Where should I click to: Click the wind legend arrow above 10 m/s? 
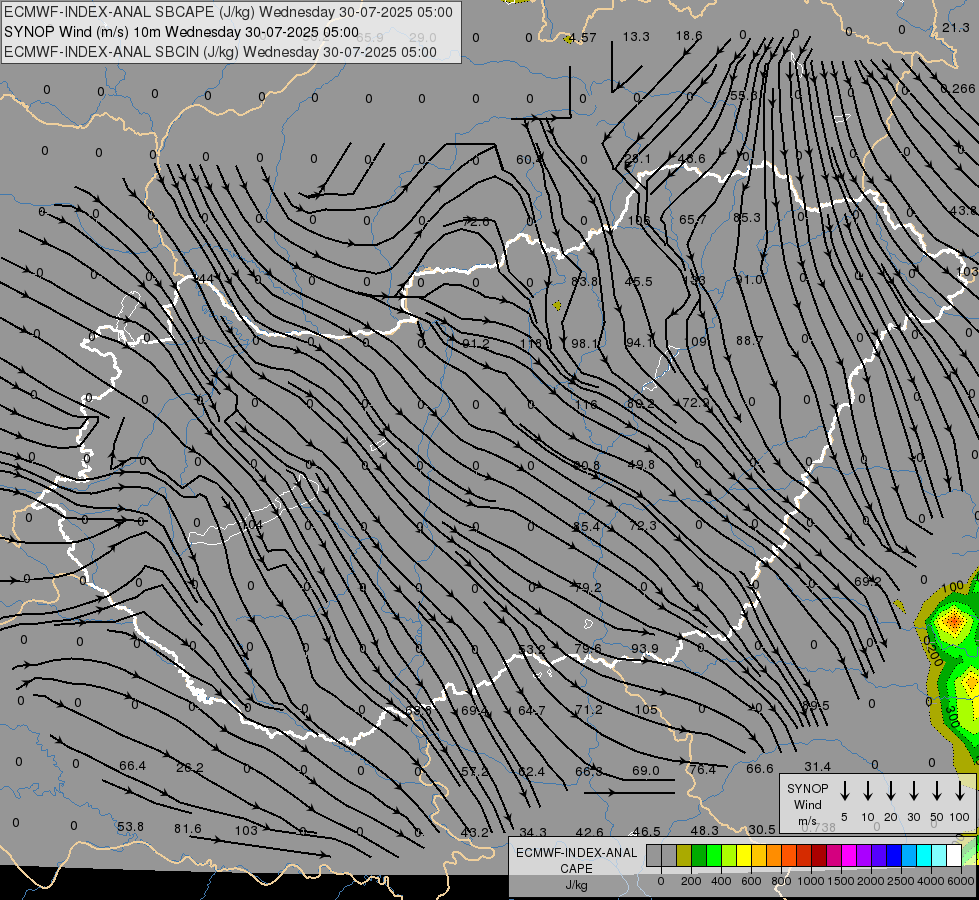(x=868, y=790)
